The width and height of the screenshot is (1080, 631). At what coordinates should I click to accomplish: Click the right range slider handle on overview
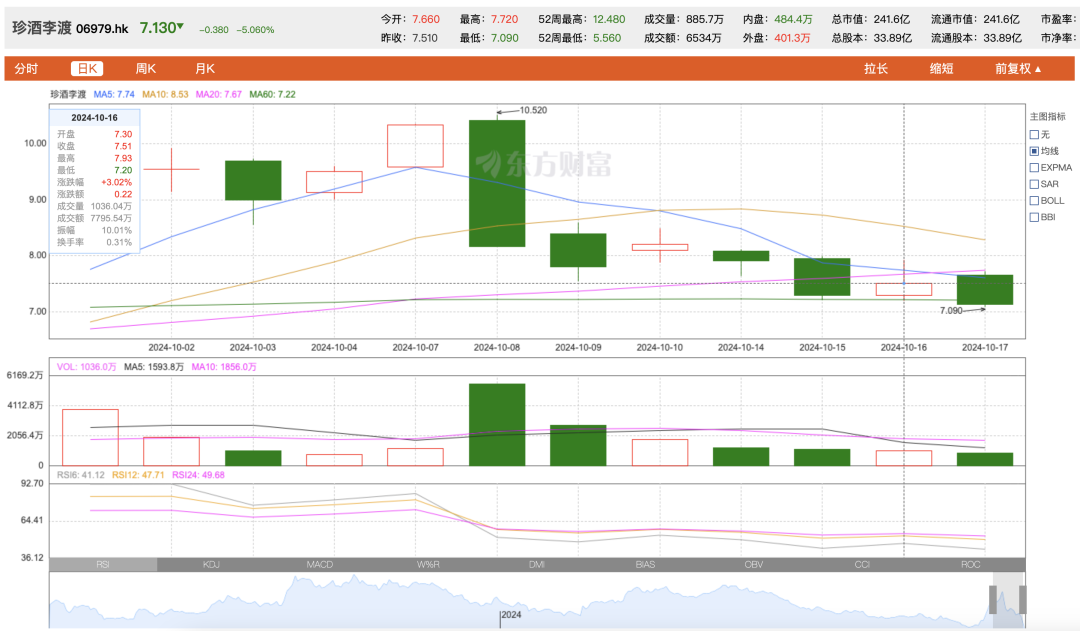pyautogui.click(x=1023, y=599)
